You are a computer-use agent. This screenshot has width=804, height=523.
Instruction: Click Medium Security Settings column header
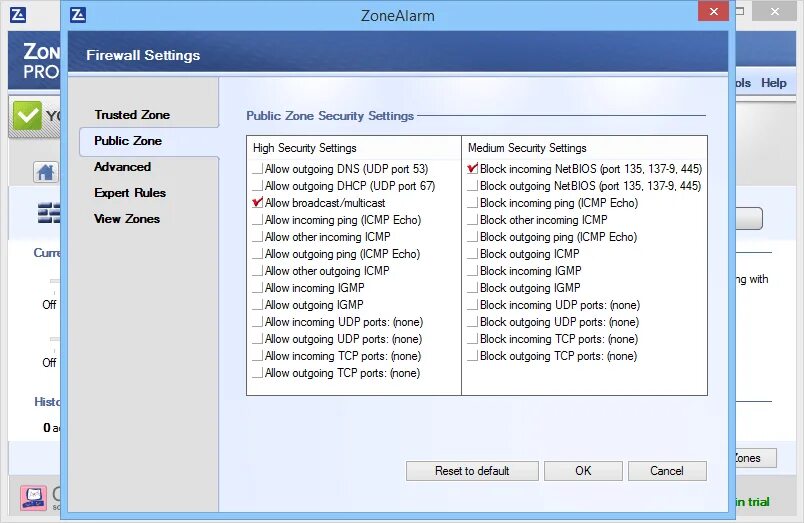(x=527, y=148)
